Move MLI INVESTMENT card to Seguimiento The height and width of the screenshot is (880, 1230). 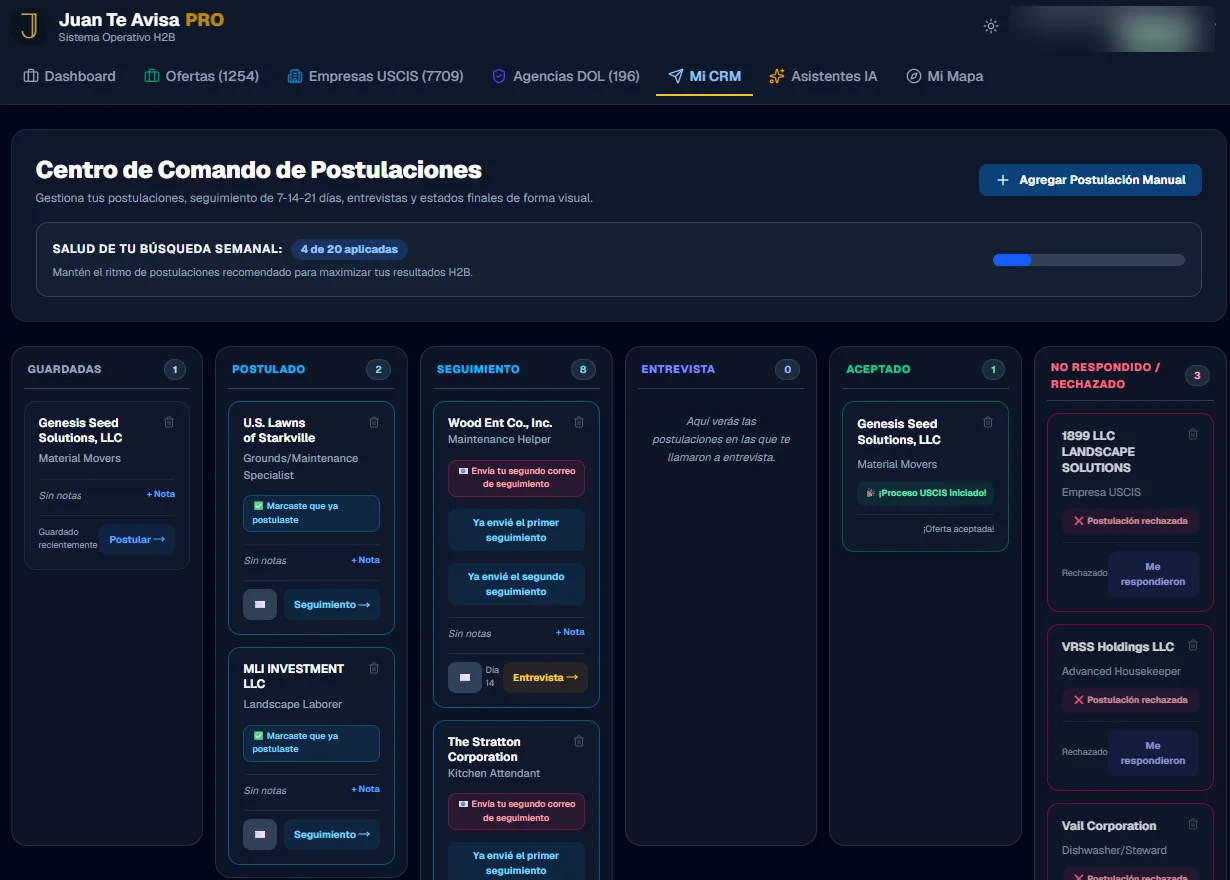(332, 835)
